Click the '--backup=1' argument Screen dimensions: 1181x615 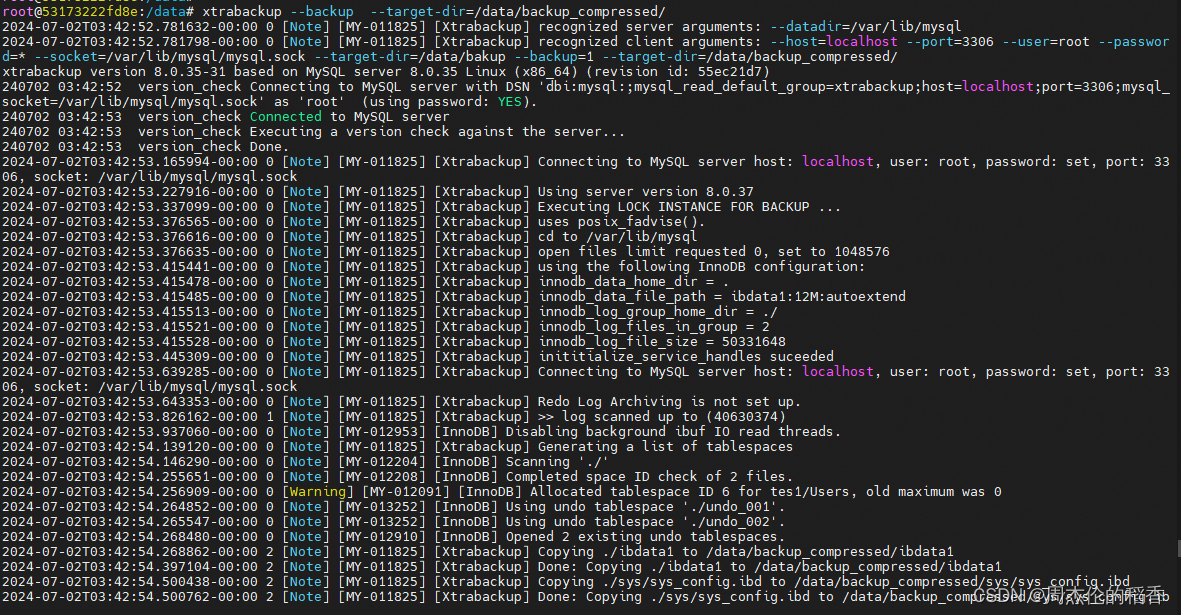click(554, 57)
